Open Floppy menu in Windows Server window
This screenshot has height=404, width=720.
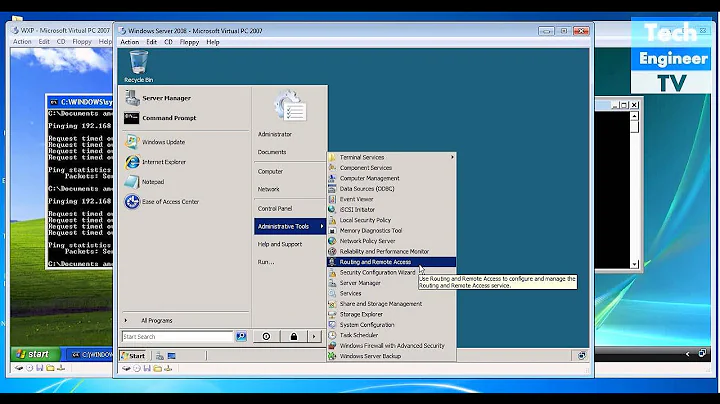point(189,42)
